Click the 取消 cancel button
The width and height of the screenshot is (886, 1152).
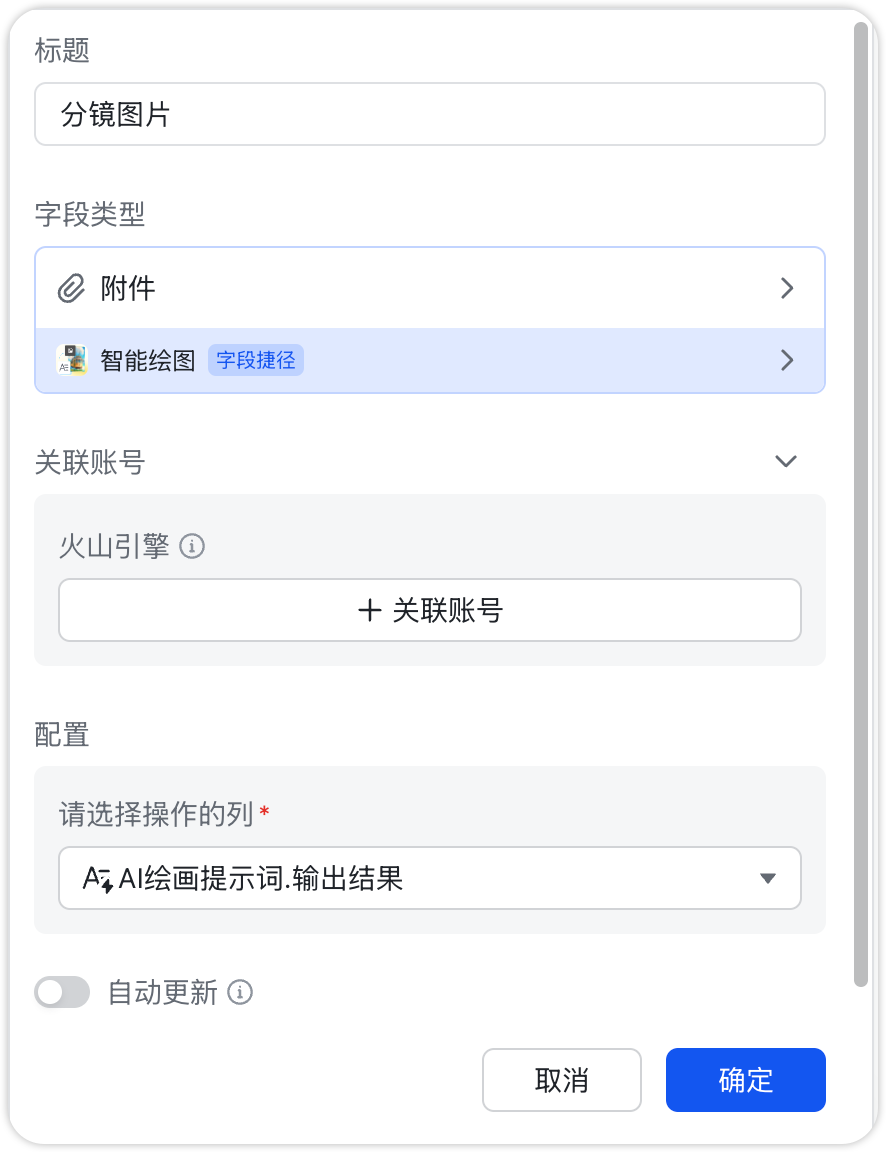click(562, 1080)
